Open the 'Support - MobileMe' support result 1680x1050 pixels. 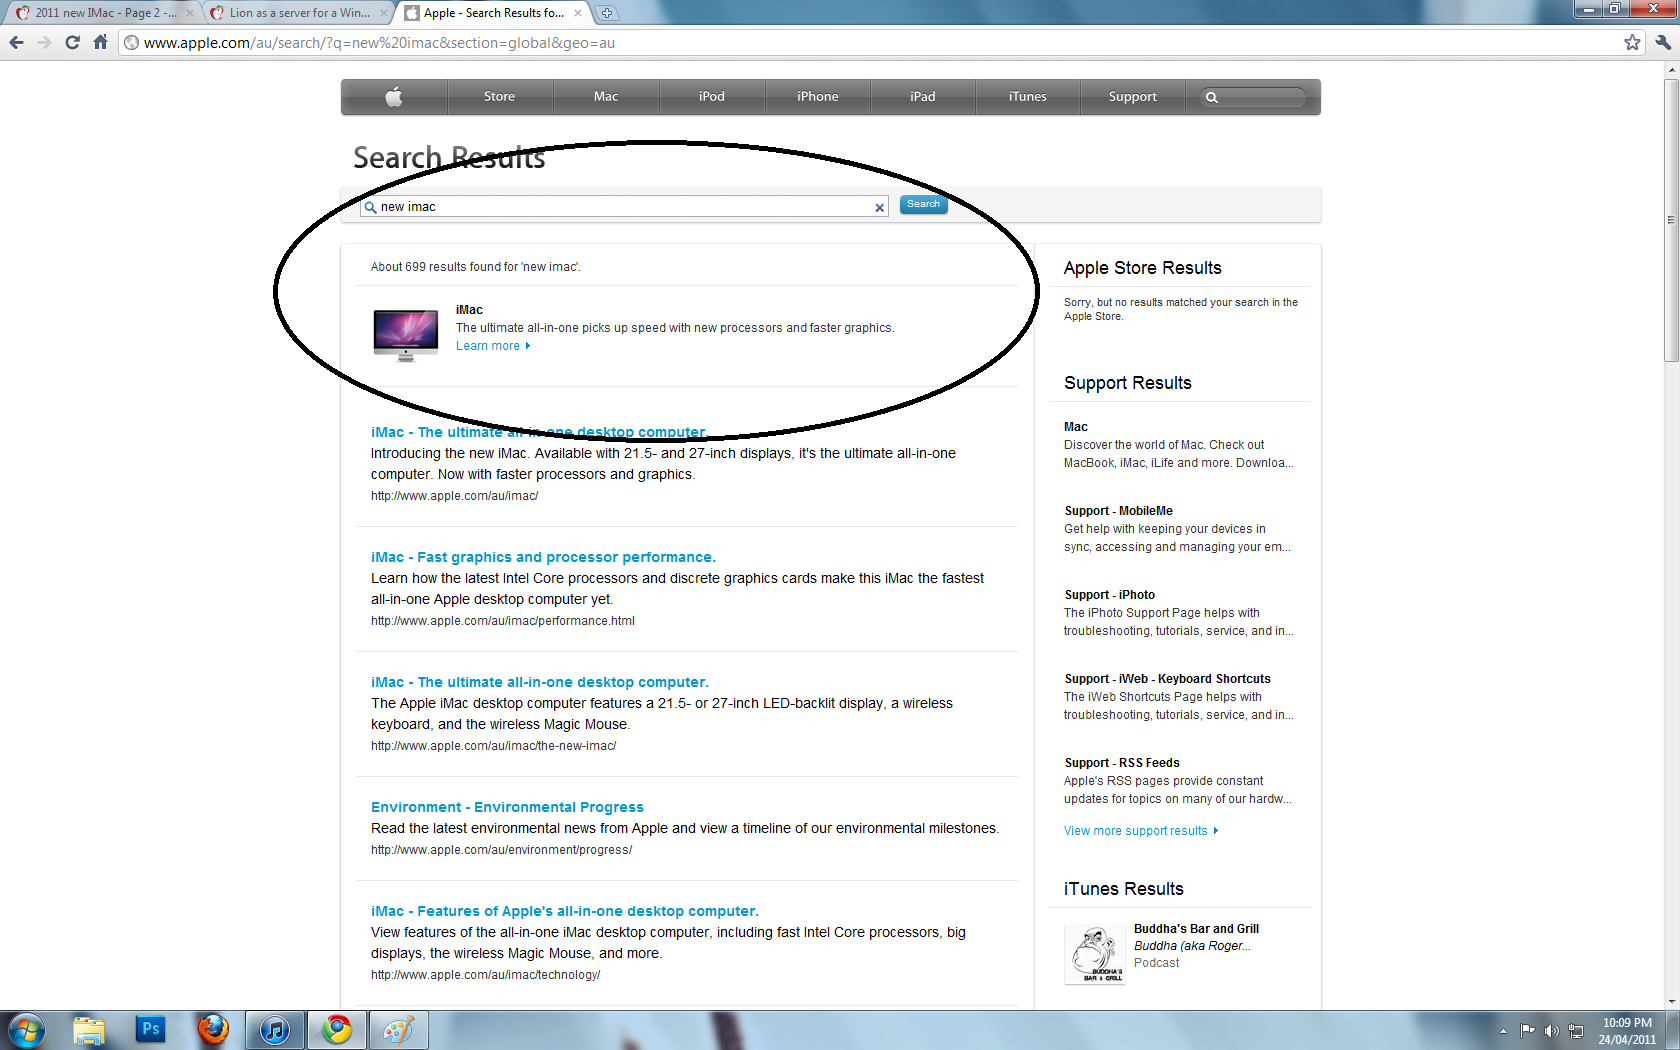[1118, 511]
